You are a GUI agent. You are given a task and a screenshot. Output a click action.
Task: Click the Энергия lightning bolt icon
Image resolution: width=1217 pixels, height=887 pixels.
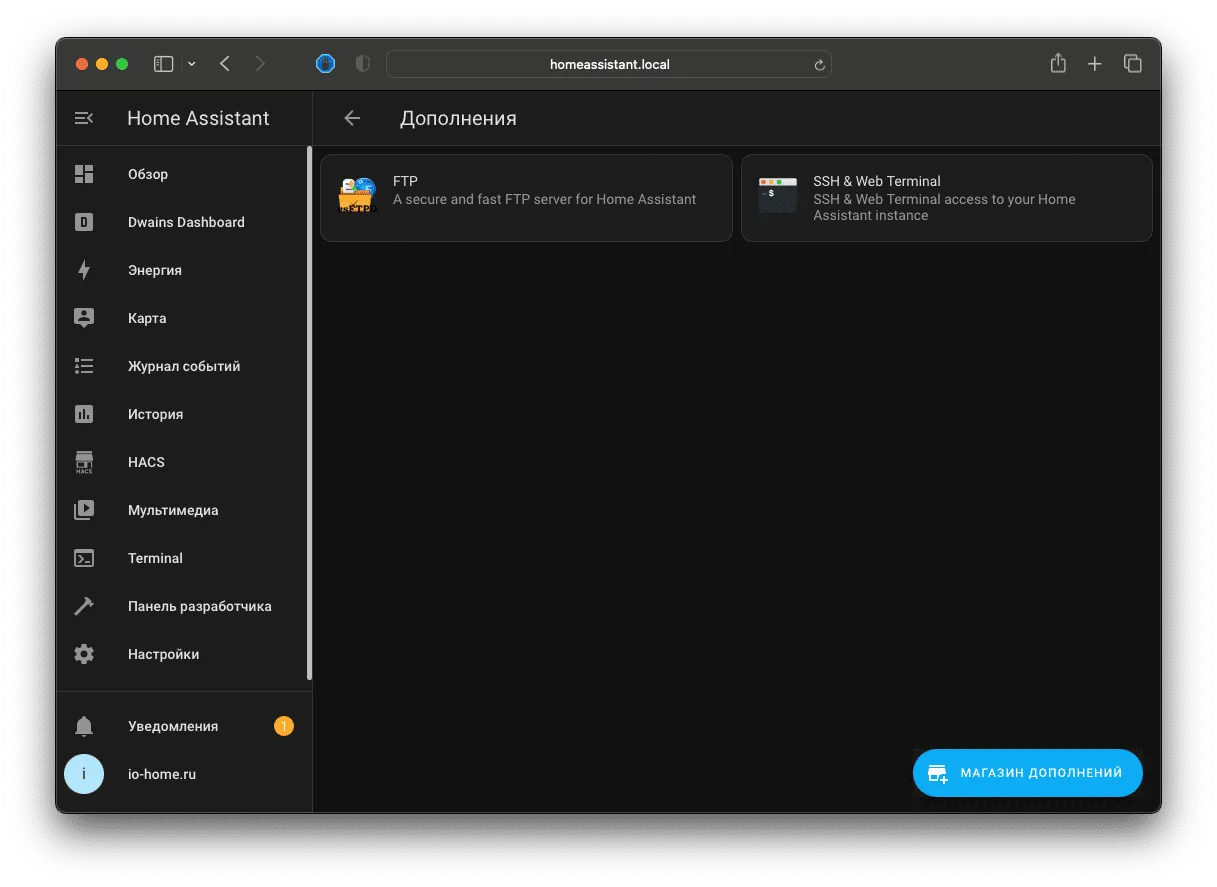click(x=84, y=270)
